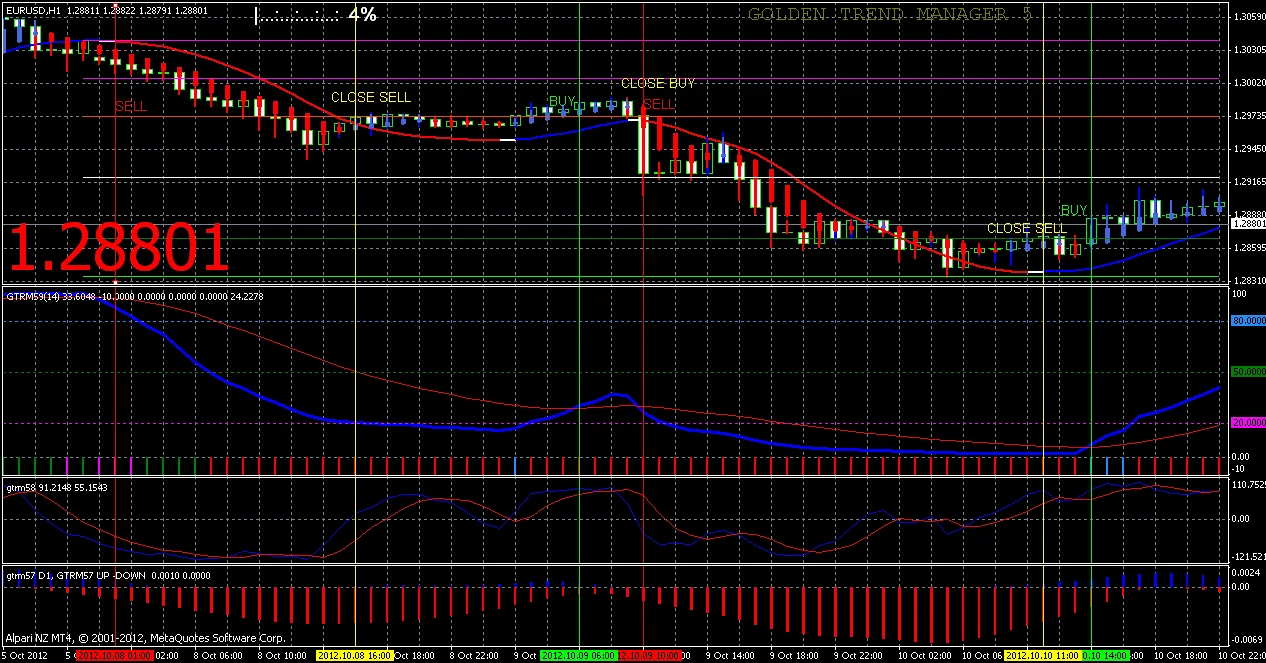The height and width of the screenshot is (663, 1266).
Task: Select green time marker 2012.10.09 06:00
Action: pos(579,656)
